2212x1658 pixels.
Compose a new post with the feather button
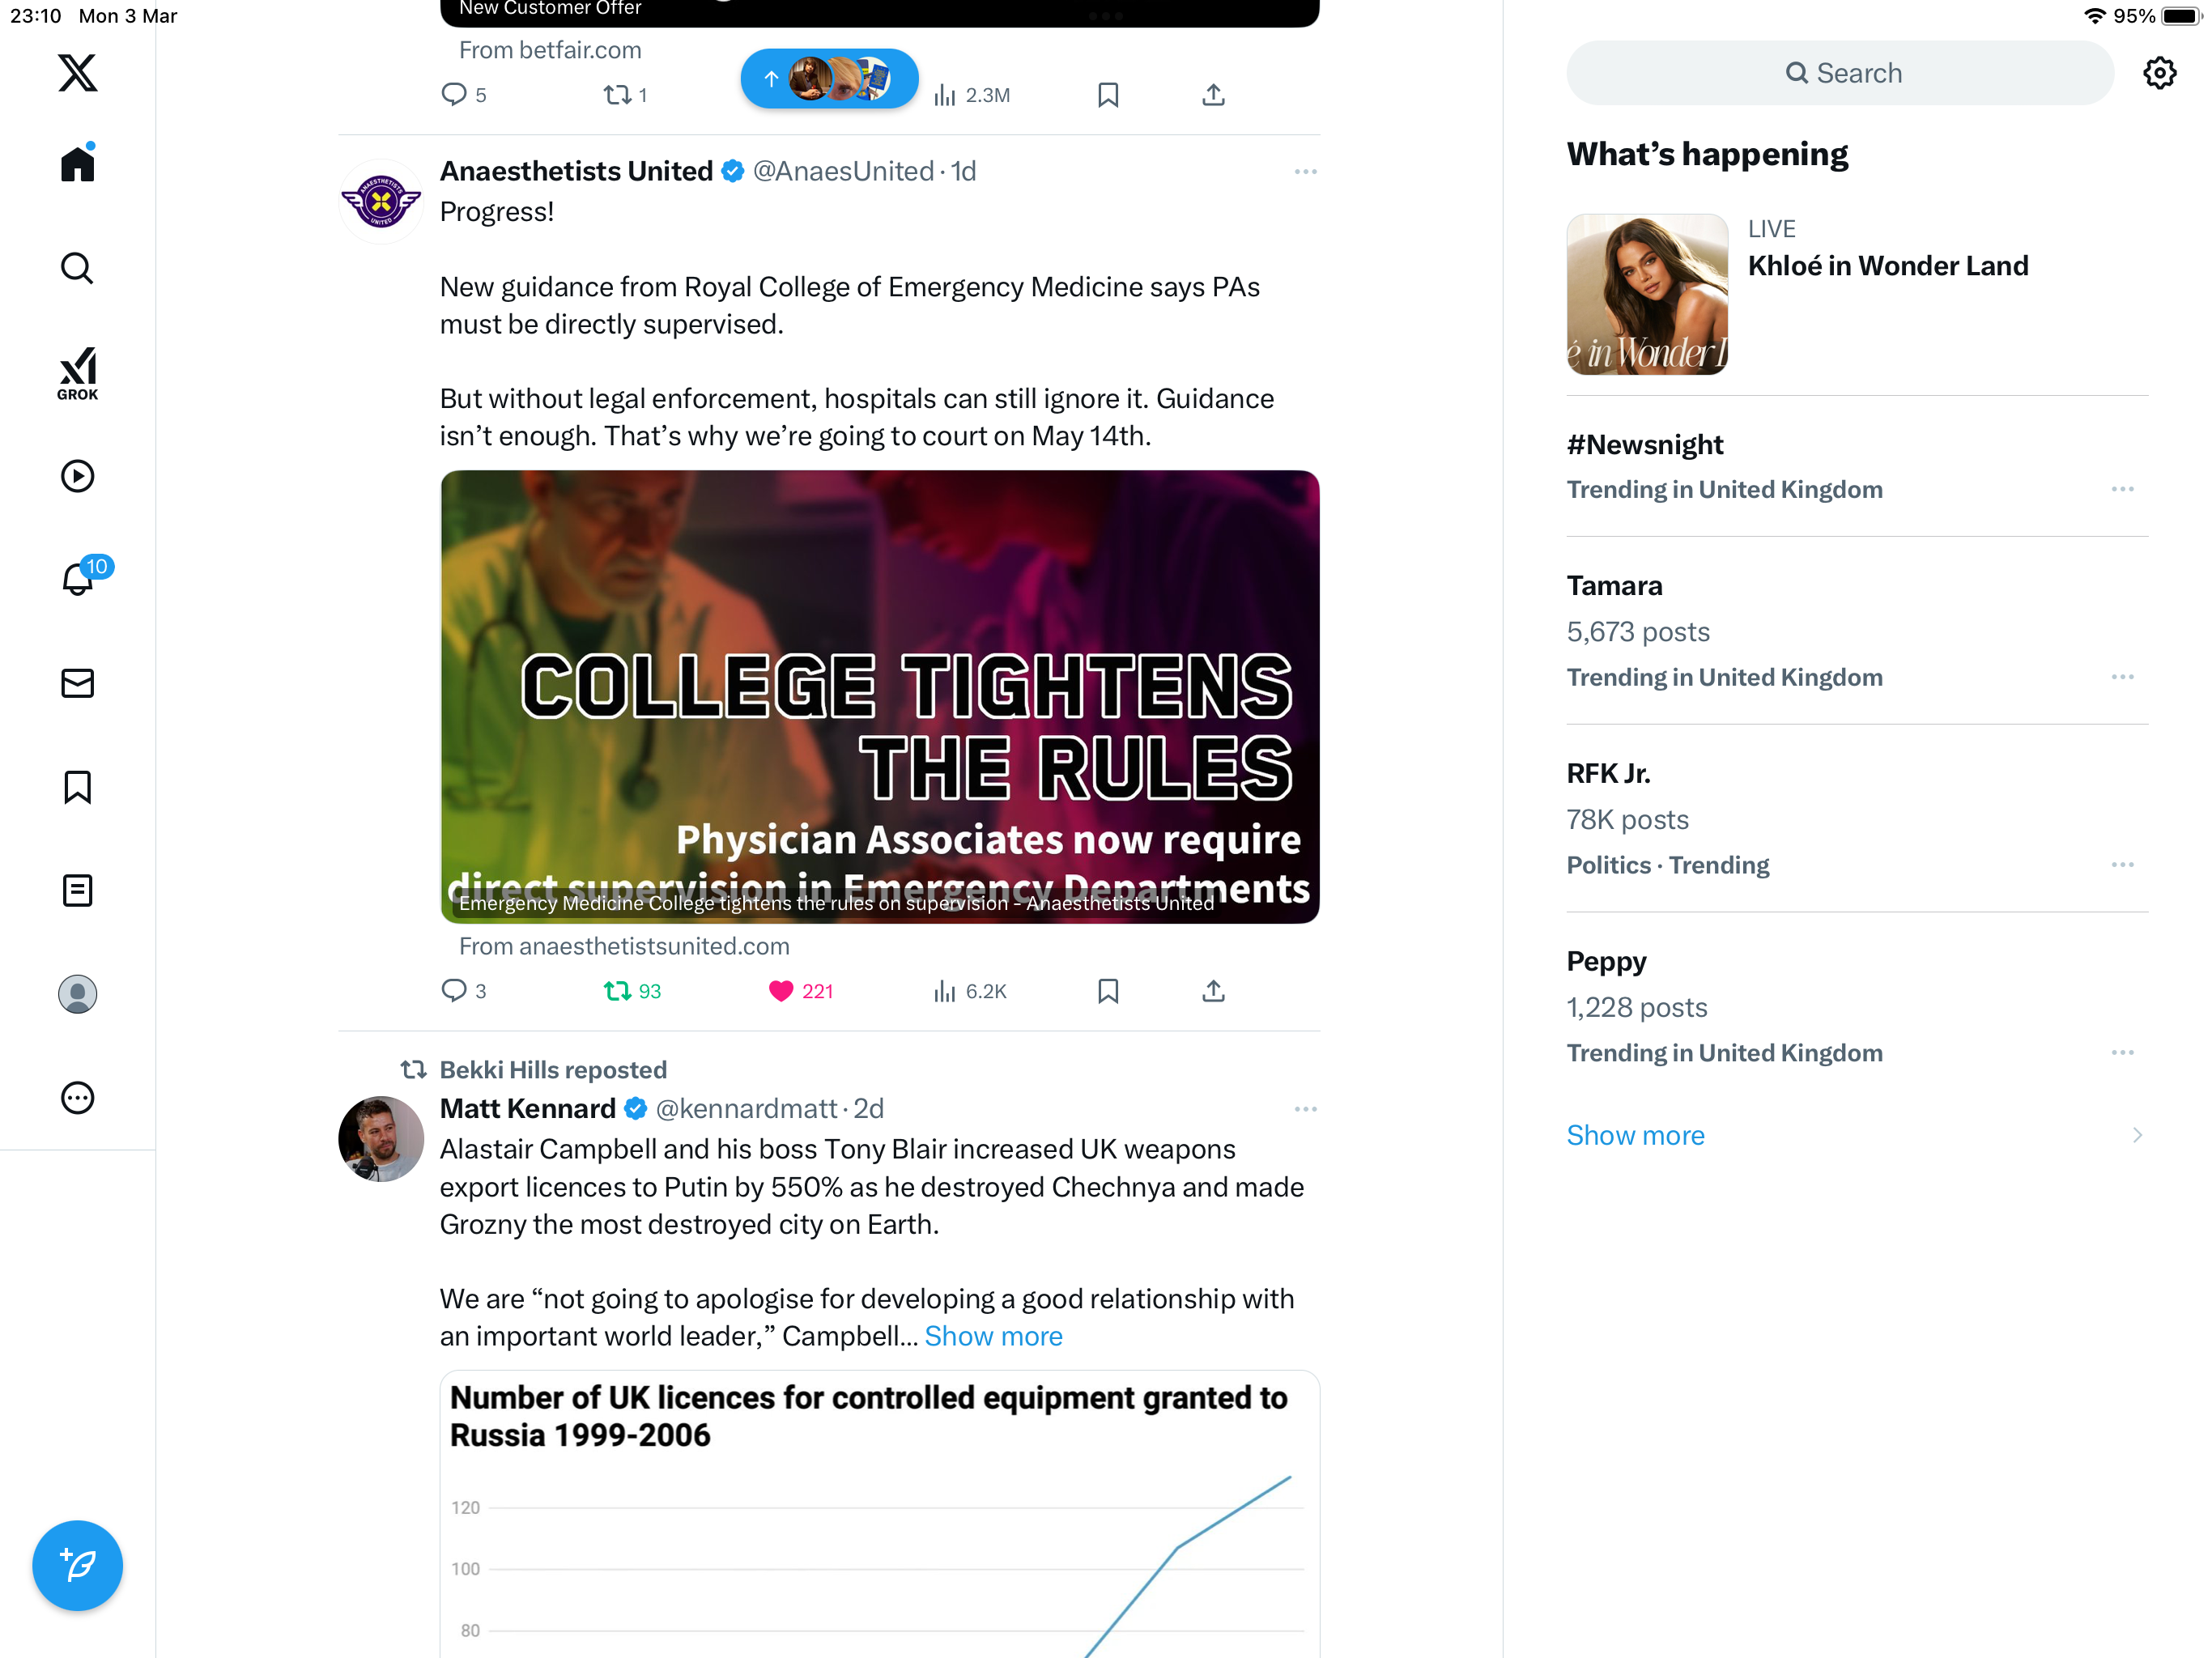point(77,1565)
